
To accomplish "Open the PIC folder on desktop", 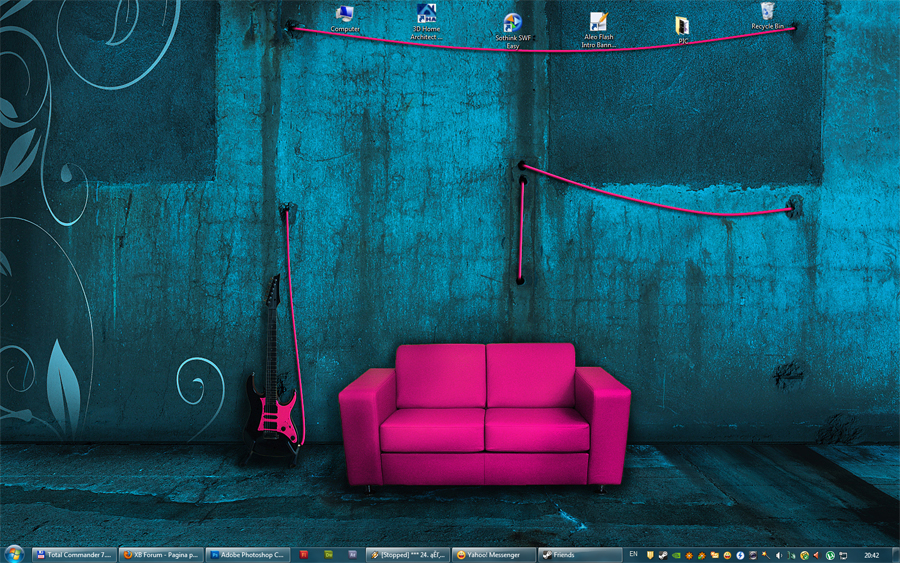I will click(682, 30).
